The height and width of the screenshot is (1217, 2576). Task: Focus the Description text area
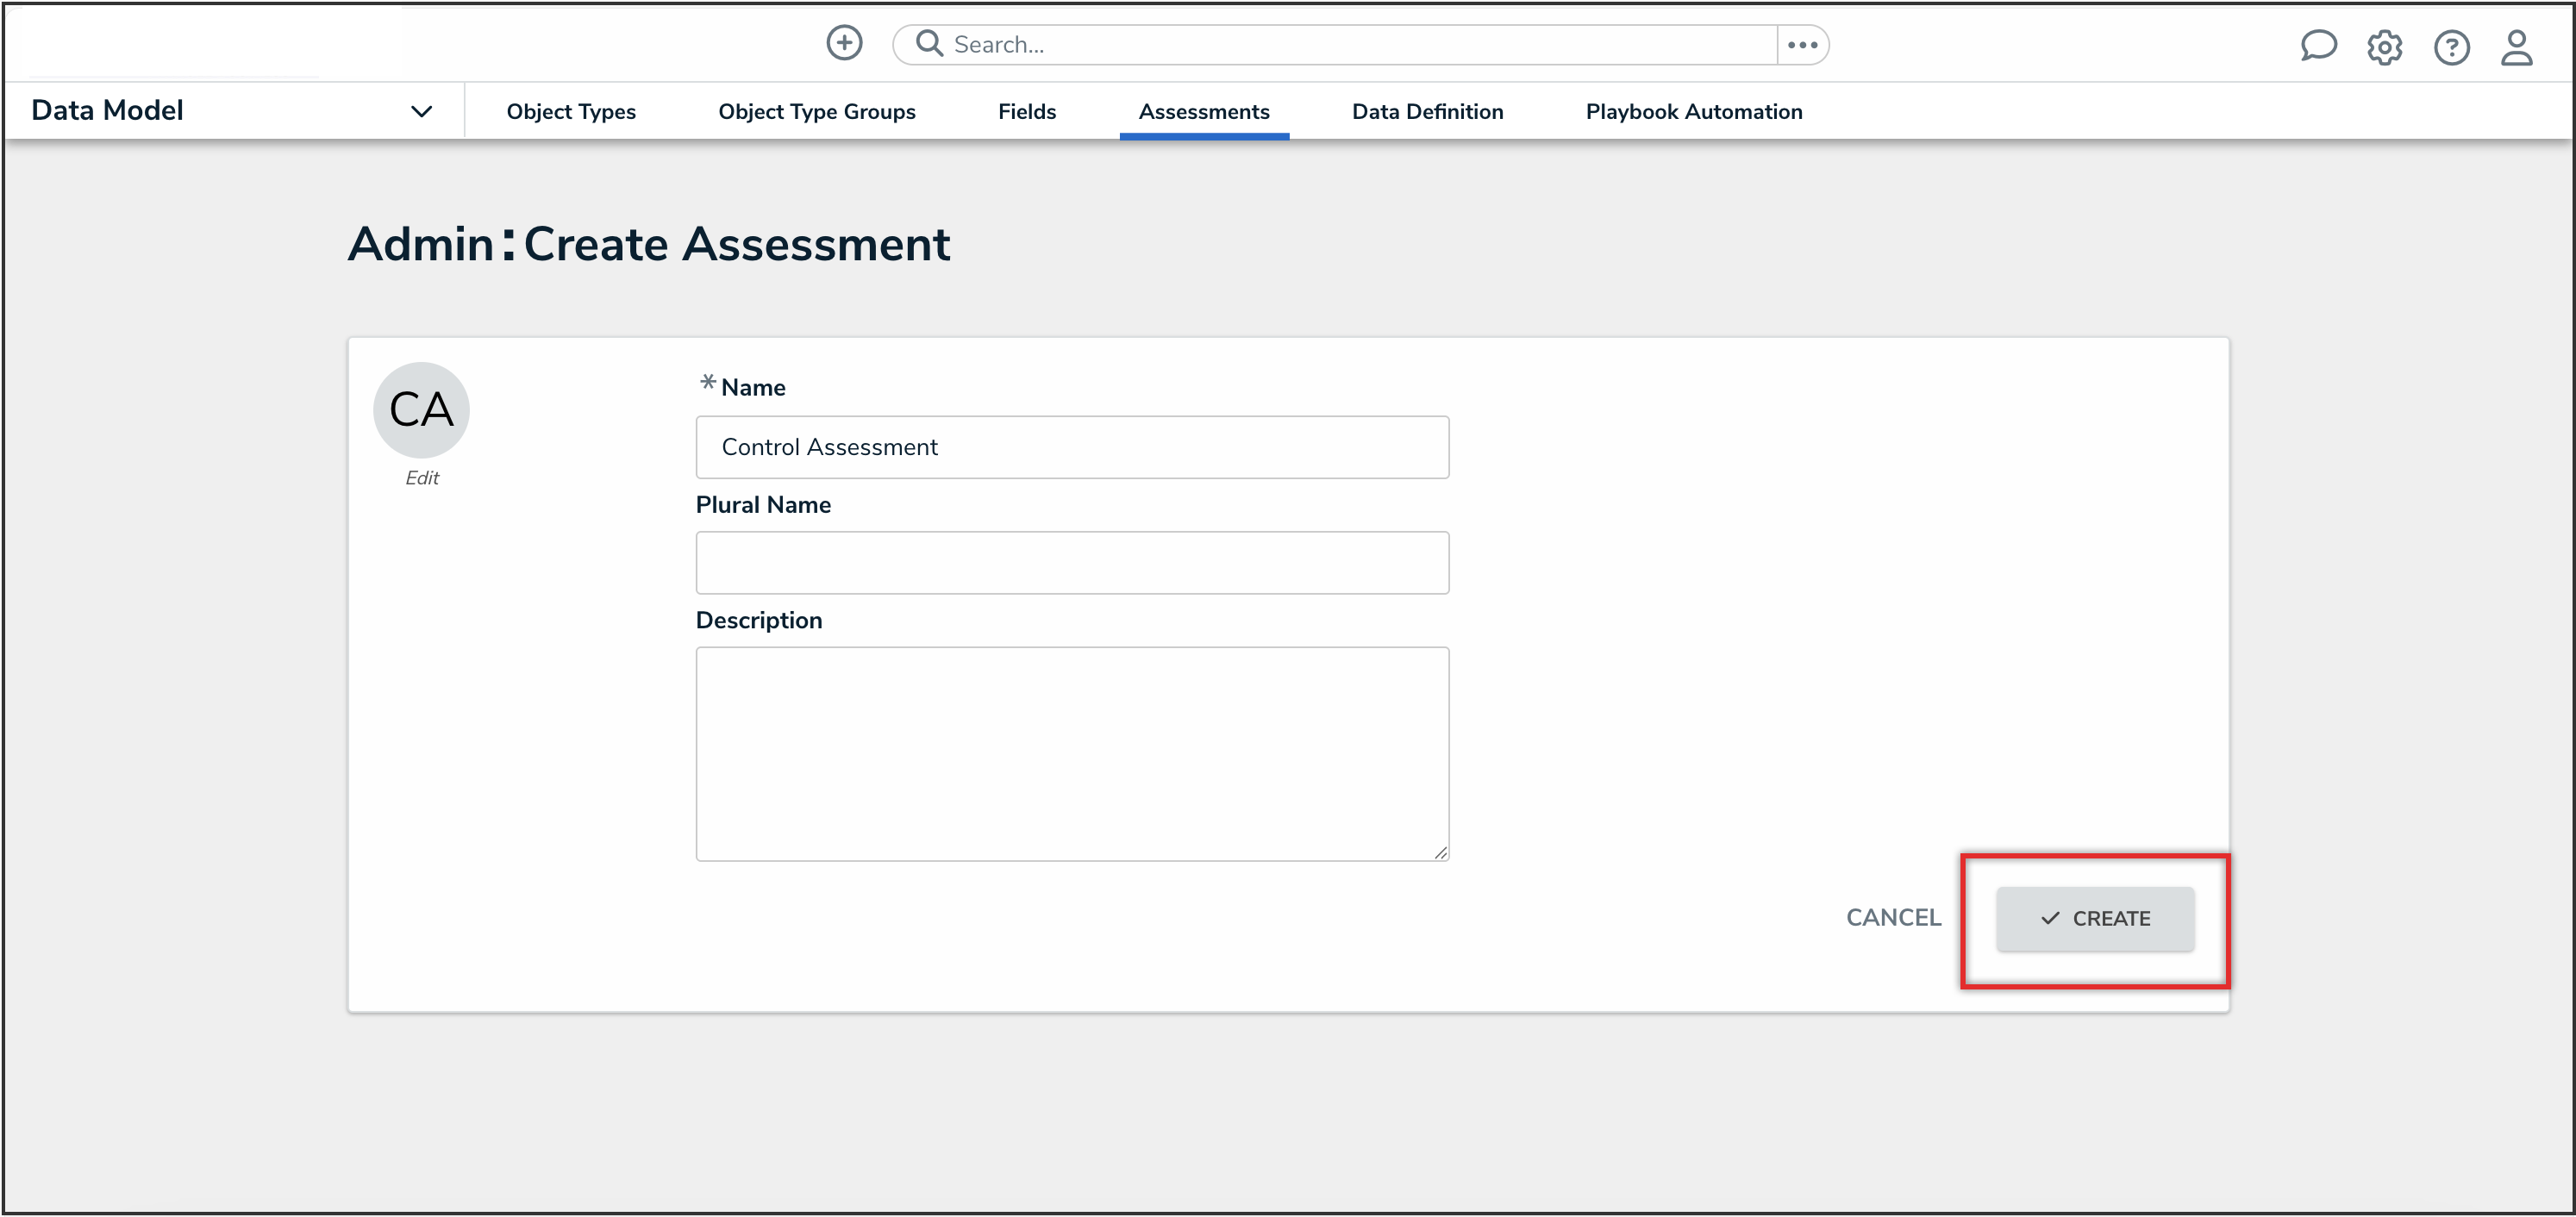1072,753
